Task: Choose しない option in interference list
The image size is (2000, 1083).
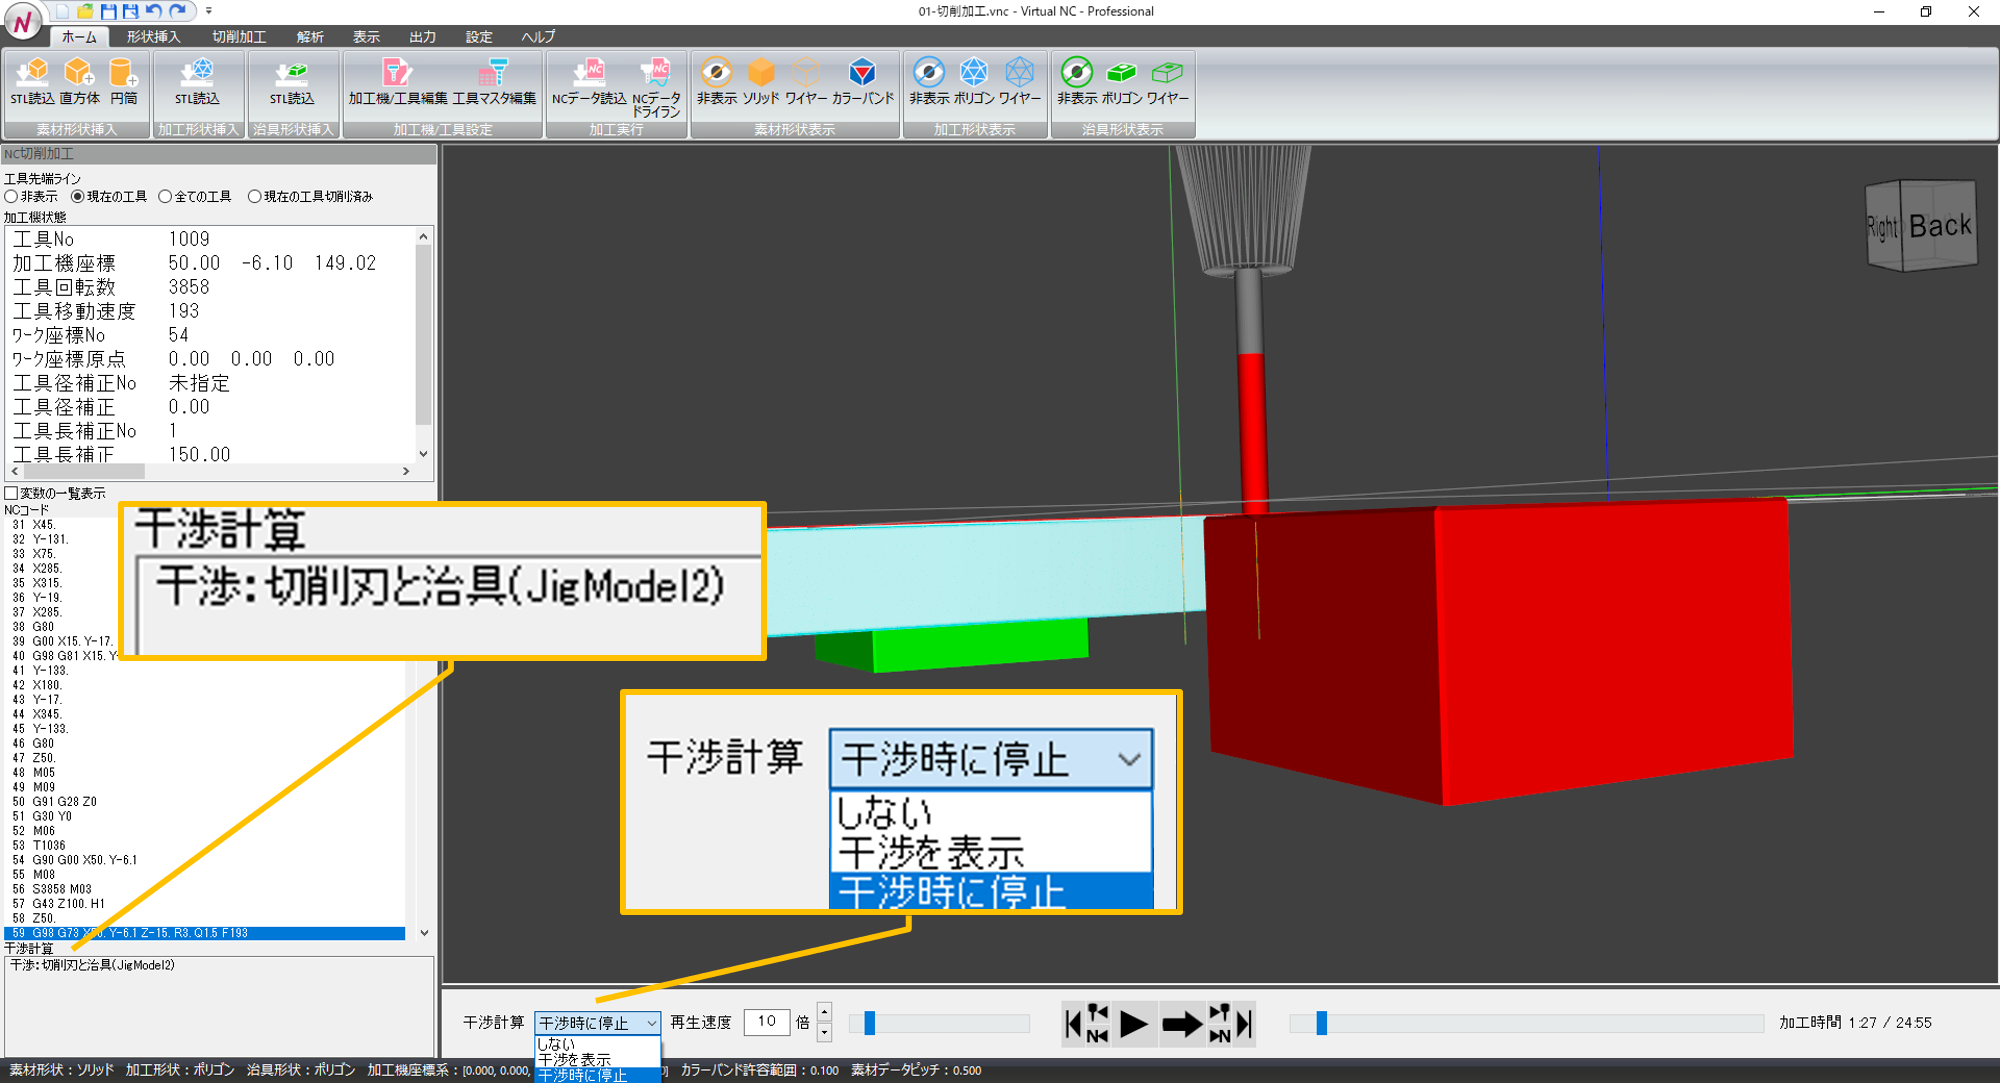Action: pyautogui.click(x=557, y=1044)
